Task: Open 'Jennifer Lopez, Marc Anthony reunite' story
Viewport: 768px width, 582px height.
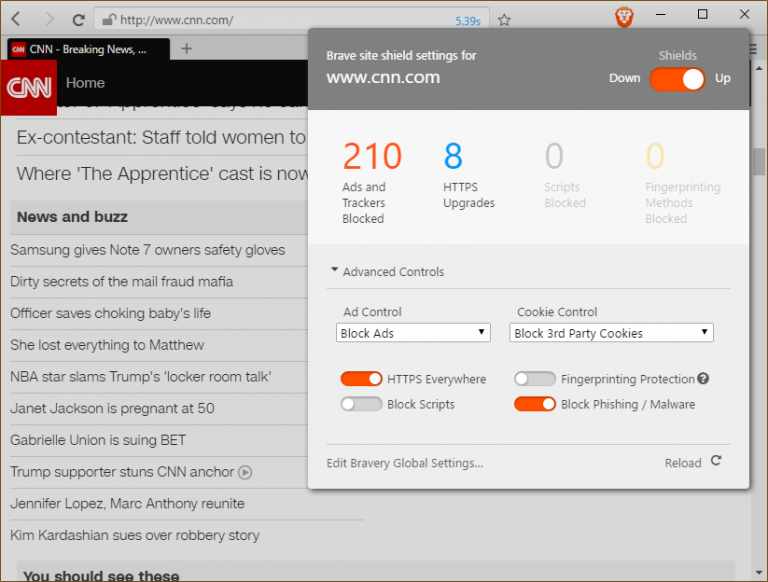Action: [127, 504]
